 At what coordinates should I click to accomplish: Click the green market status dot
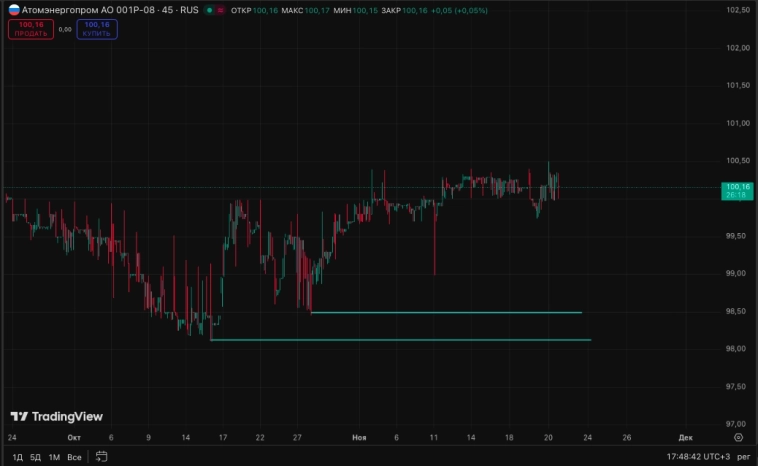[x=209, y=10]
